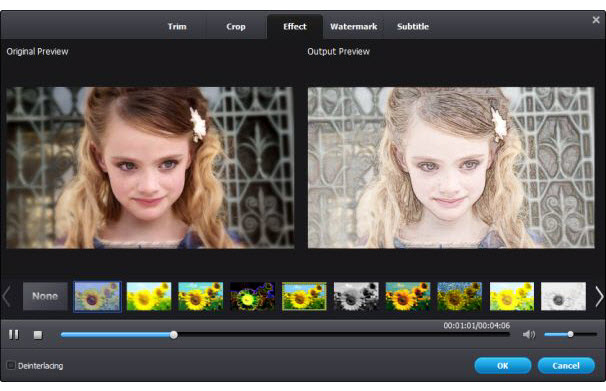Go to the Watermark tab

coord(354,27)
